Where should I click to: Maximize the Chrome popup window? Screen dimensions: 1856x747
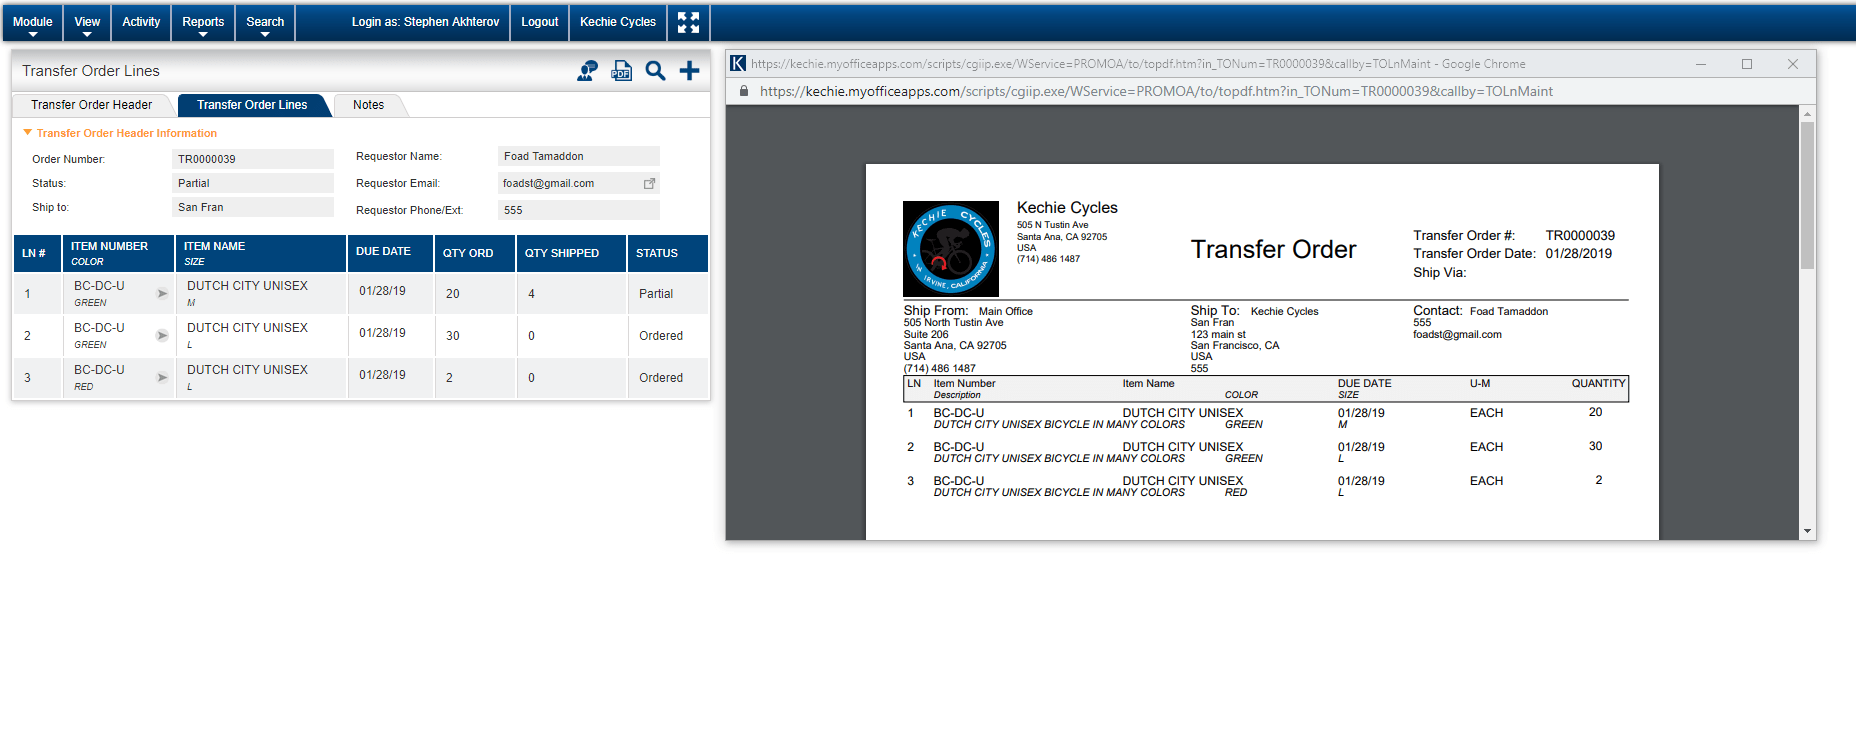click(1747, 64)
